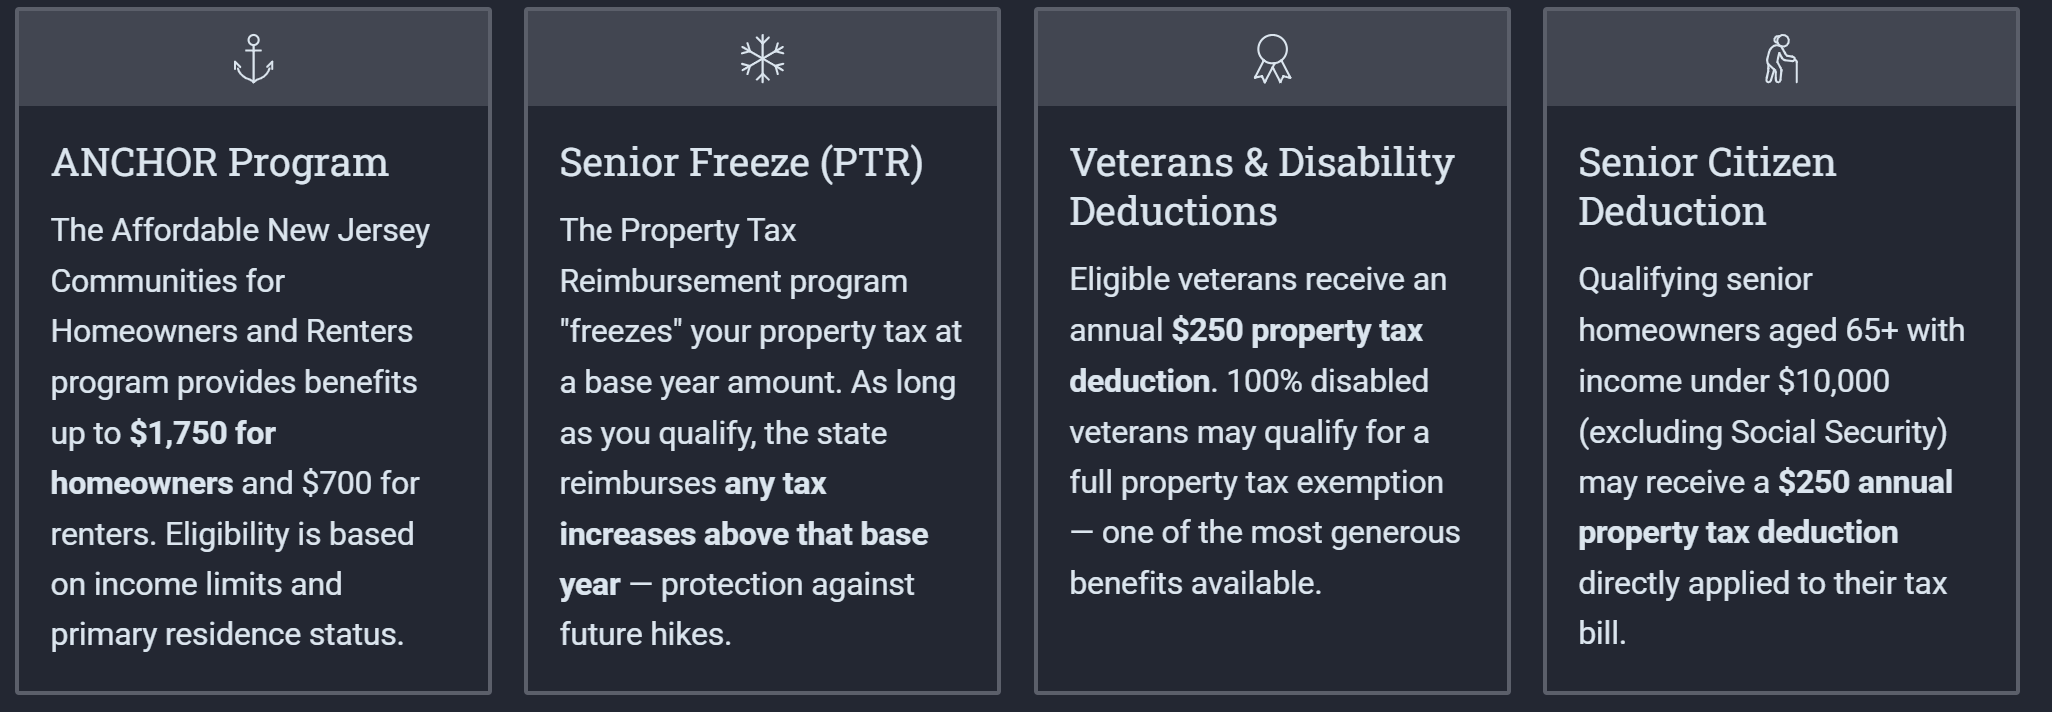
Task: Click the elderly person with cane icon
Action: (x=1781, y=59)
